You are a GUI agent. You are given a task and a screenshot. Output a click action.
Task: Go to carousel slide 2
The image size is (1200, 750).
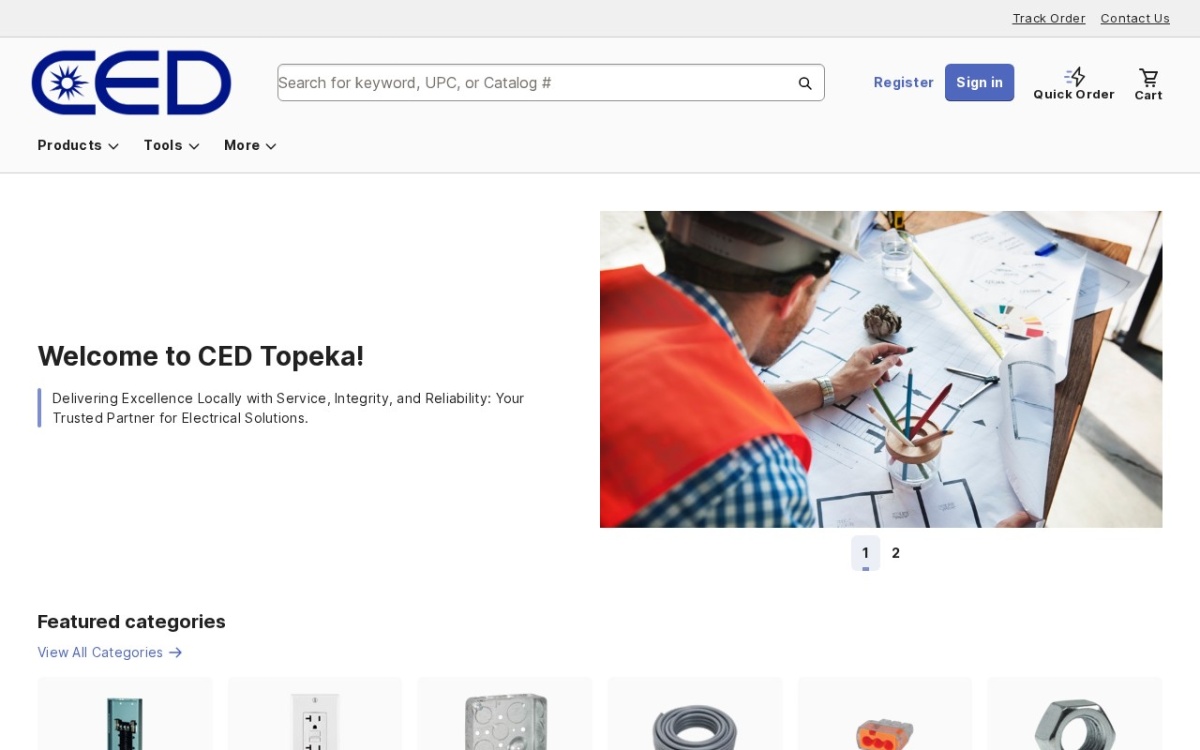[895, 553]
